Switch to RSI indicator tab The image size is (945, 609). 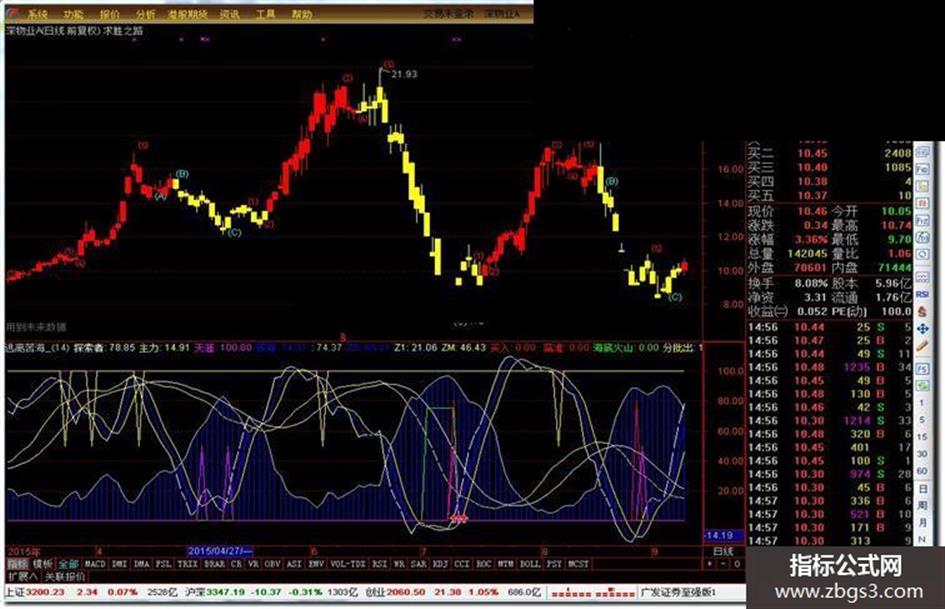(379, 564)
